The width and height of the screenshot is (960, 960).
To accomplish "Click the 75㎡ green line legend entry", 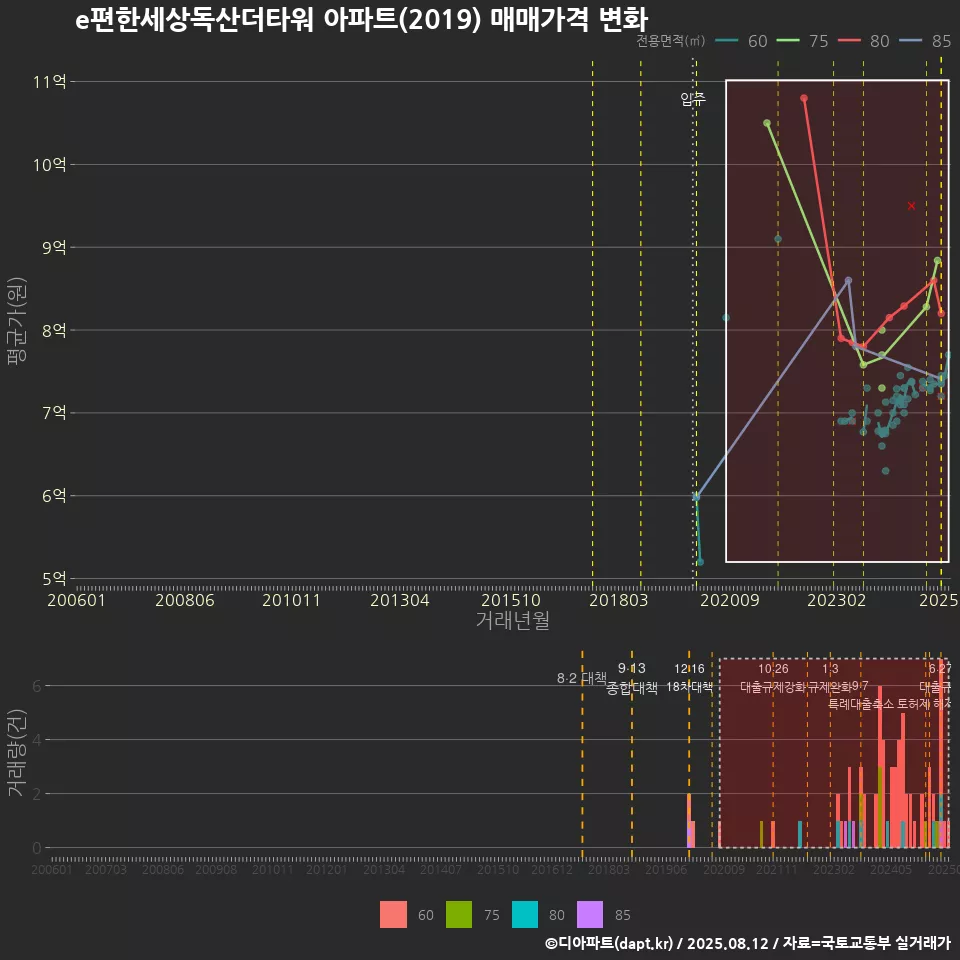I will point(802,41).
